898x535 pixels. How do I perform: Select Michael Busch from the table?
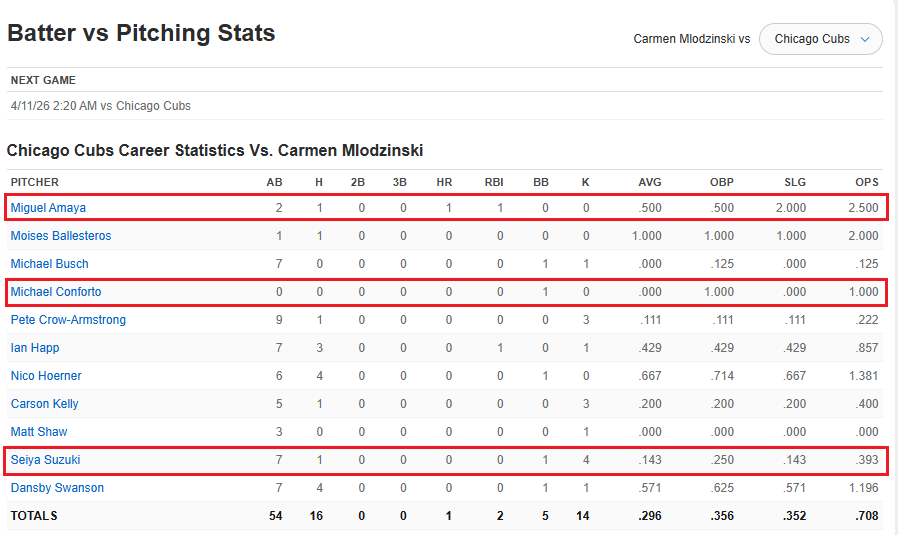pyautogui.click(x=49, y=264)
